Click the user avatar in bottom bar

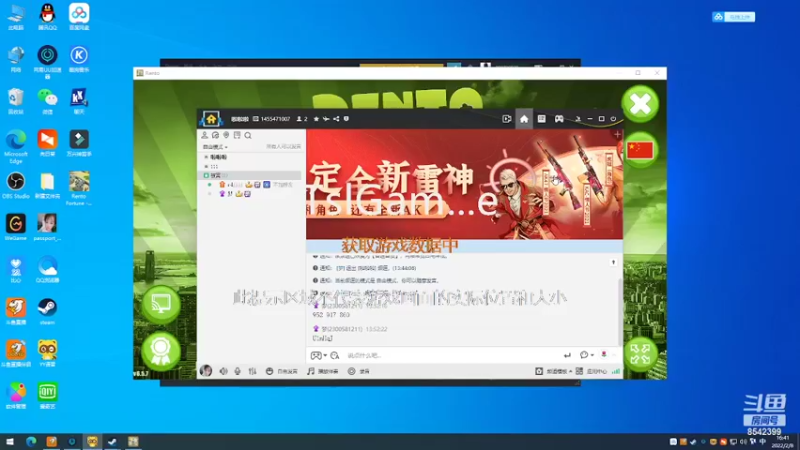(206, 371)
